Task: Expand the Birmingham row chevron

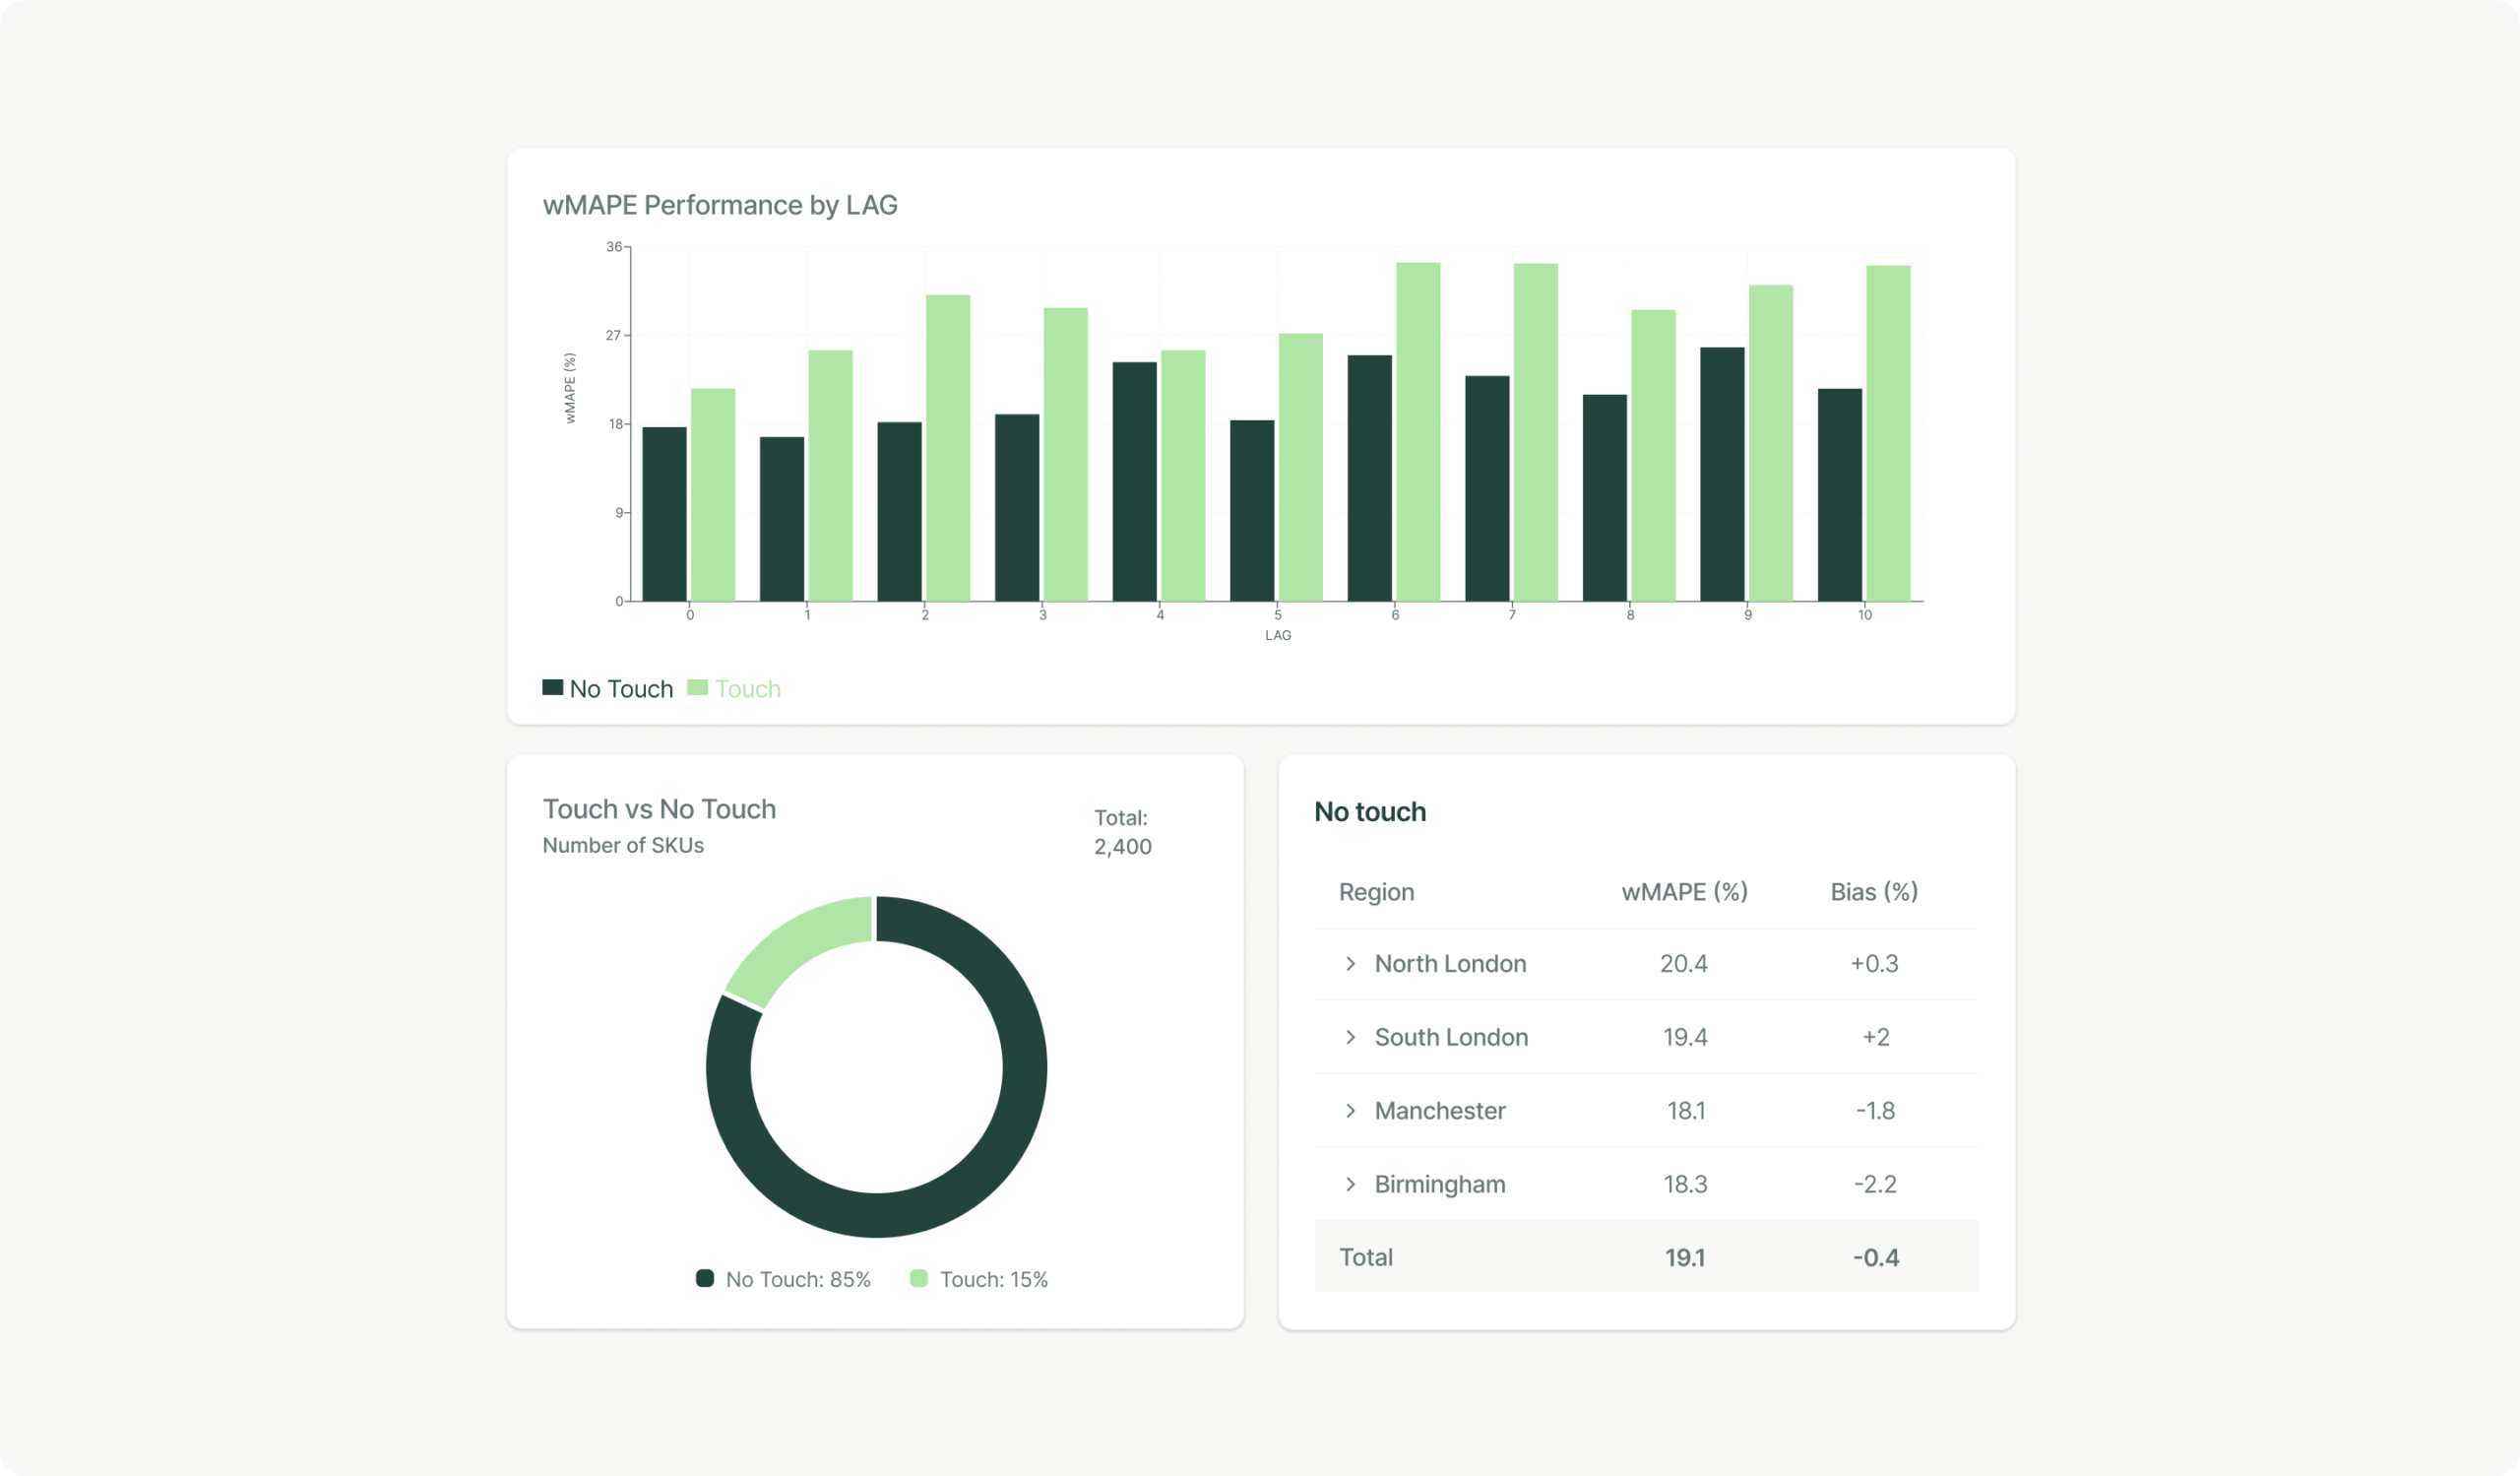Action: pyautogui.click(x=1350, y=1185)
